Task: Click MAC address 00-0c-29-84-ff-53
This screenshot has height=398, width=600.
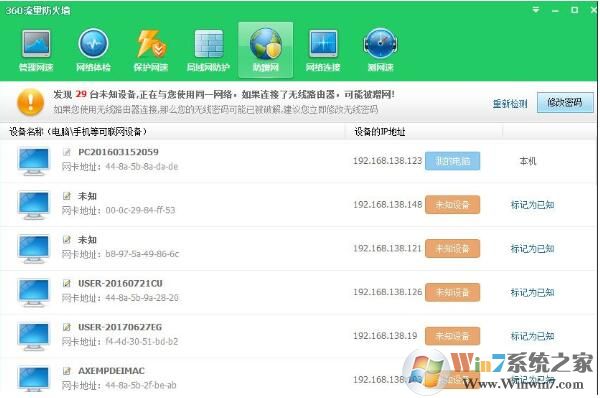Action: coord(140,210)
